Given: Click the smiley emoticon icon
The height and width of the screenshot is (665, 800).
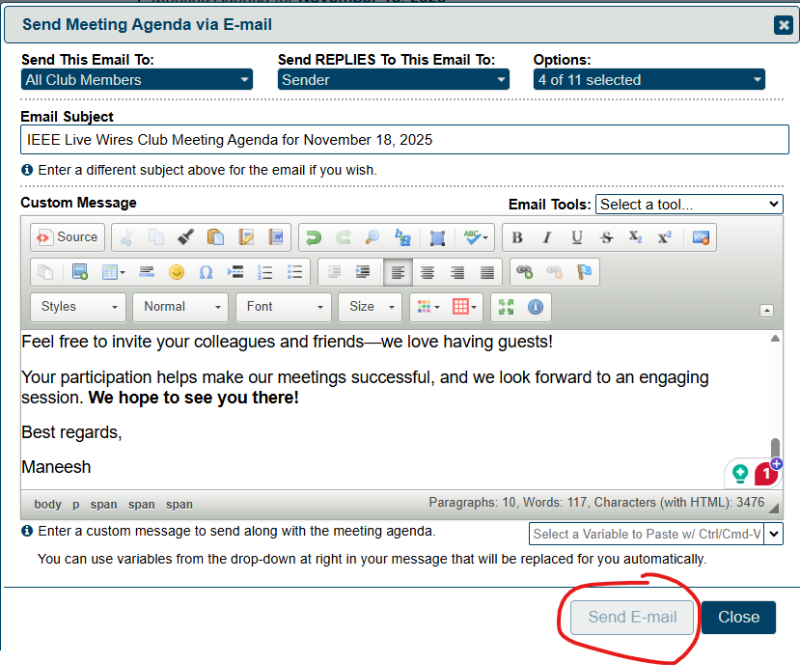Looking at the screenshot, I should (177, 272).
